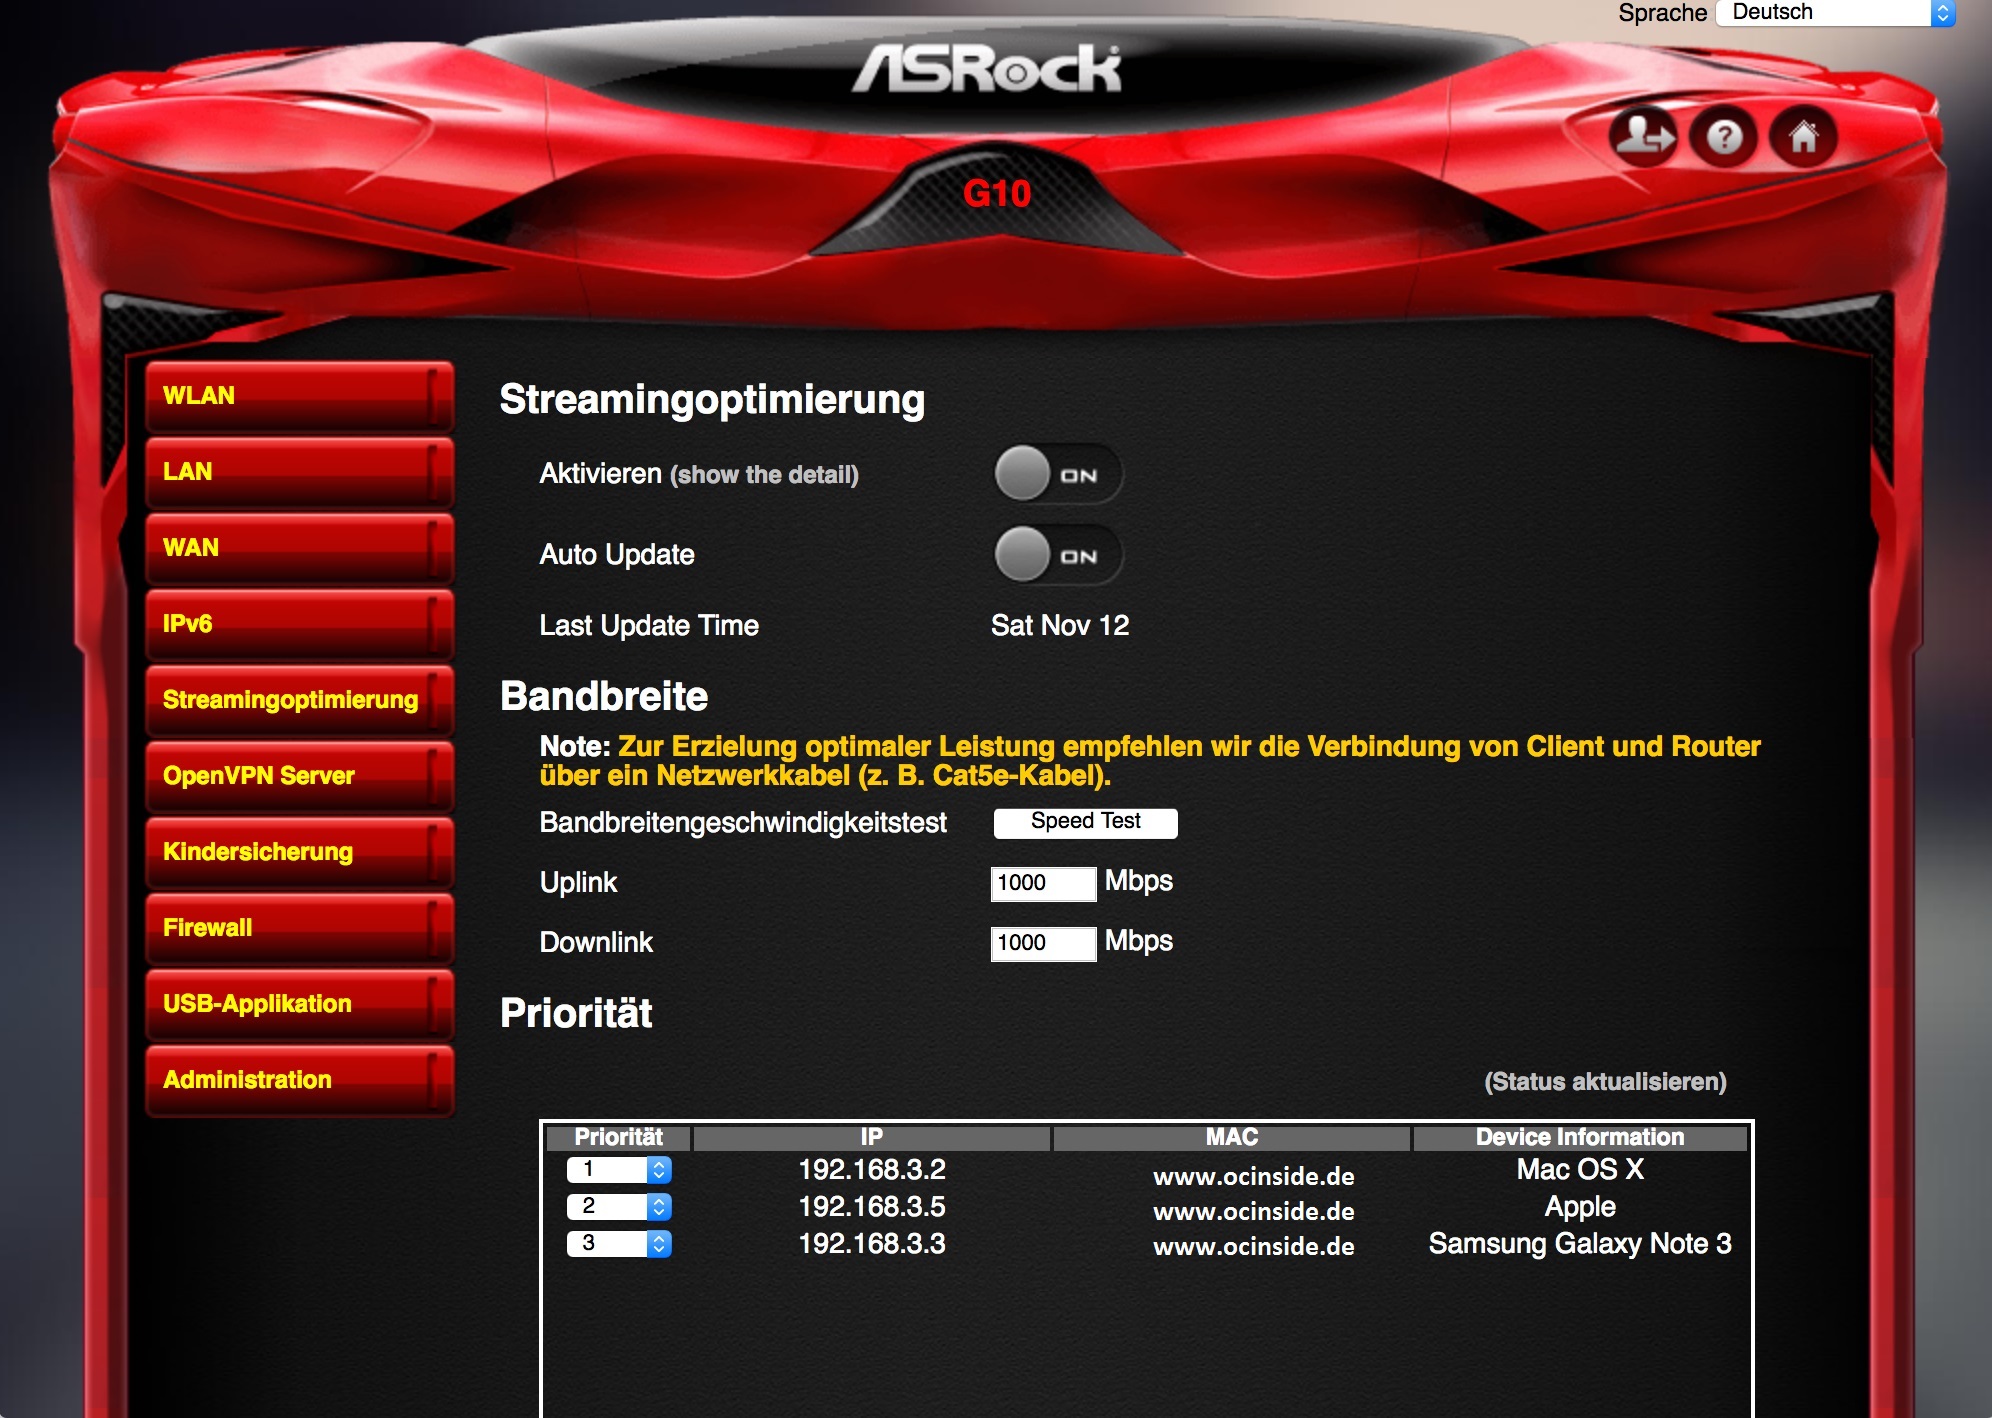Open the Sprache Deutsch language dropdown
This screenshot has height=1418, width=1992.
pyautogui.click(x=1835, y=13)
